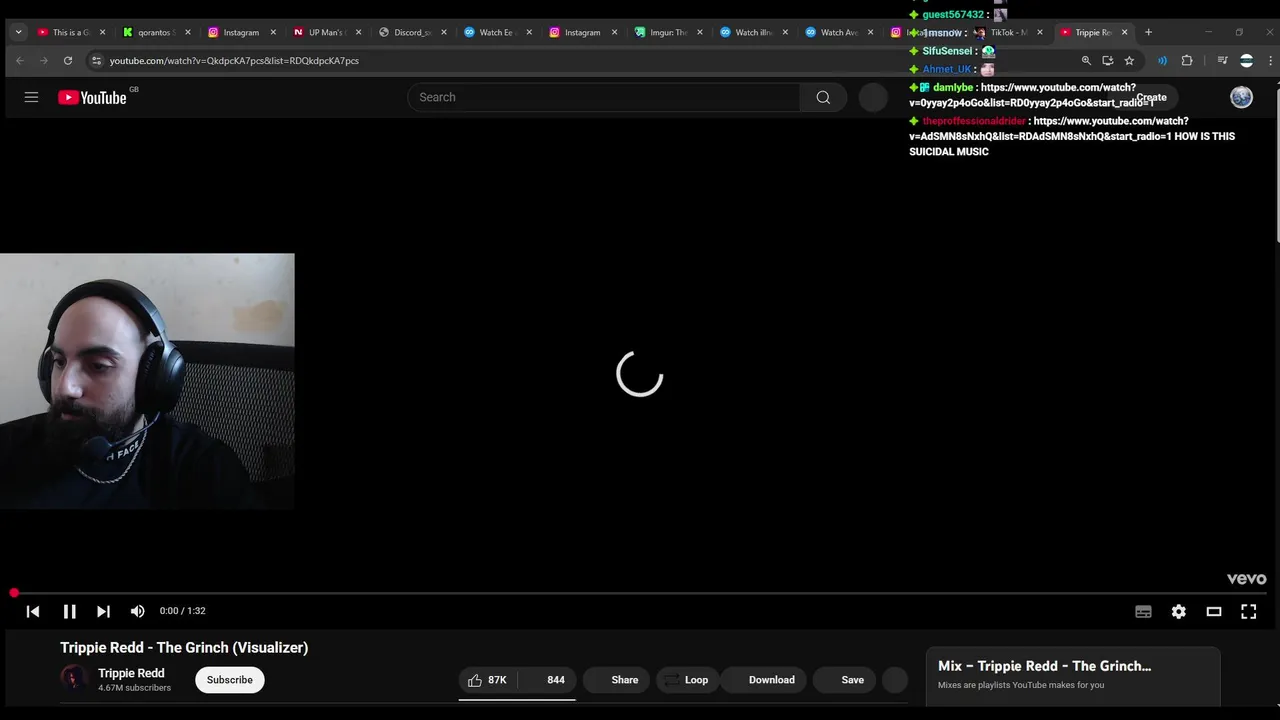Close the qorantos tab
Screen dimensions: 1280x720
pos(187,32)
